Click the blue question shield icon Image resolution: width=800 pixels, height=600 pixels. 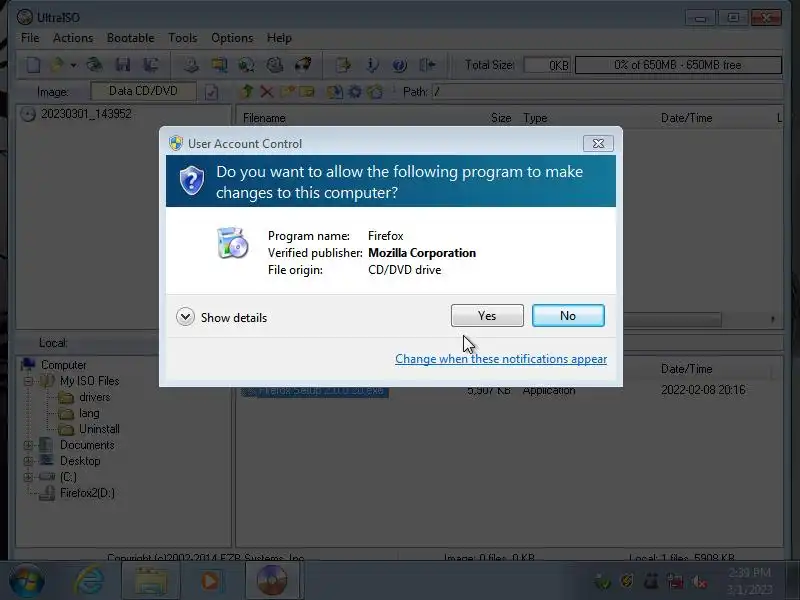click(x=192, y=180)
